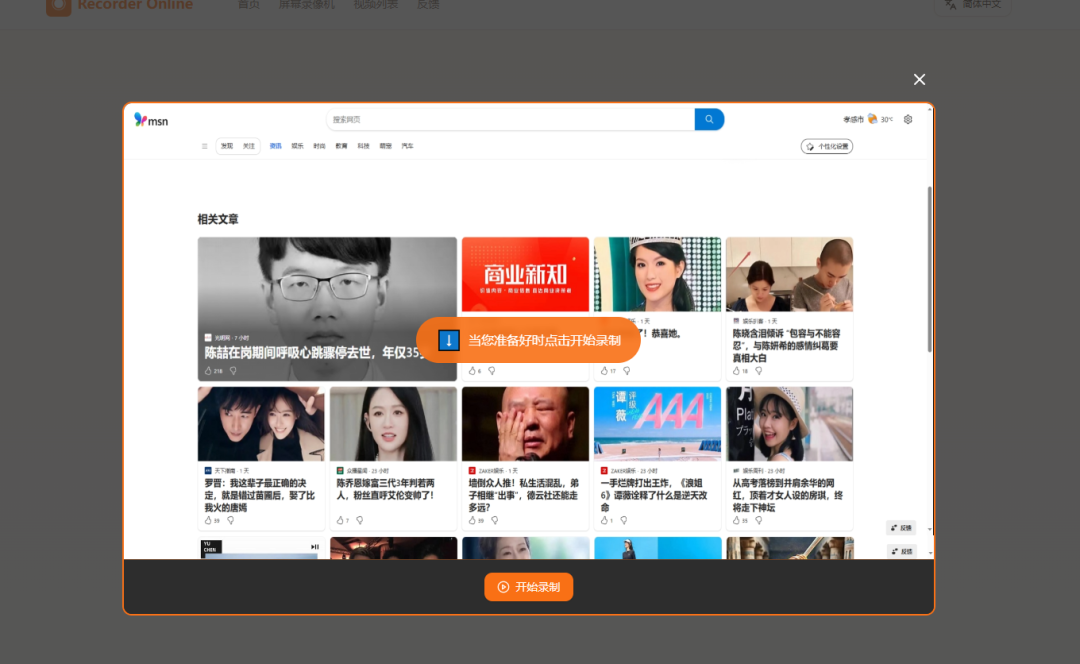The height and width of the screenshot is (664, 1080).
Task: Click the msn page vertical scrollbar
Action: (929, 269)
